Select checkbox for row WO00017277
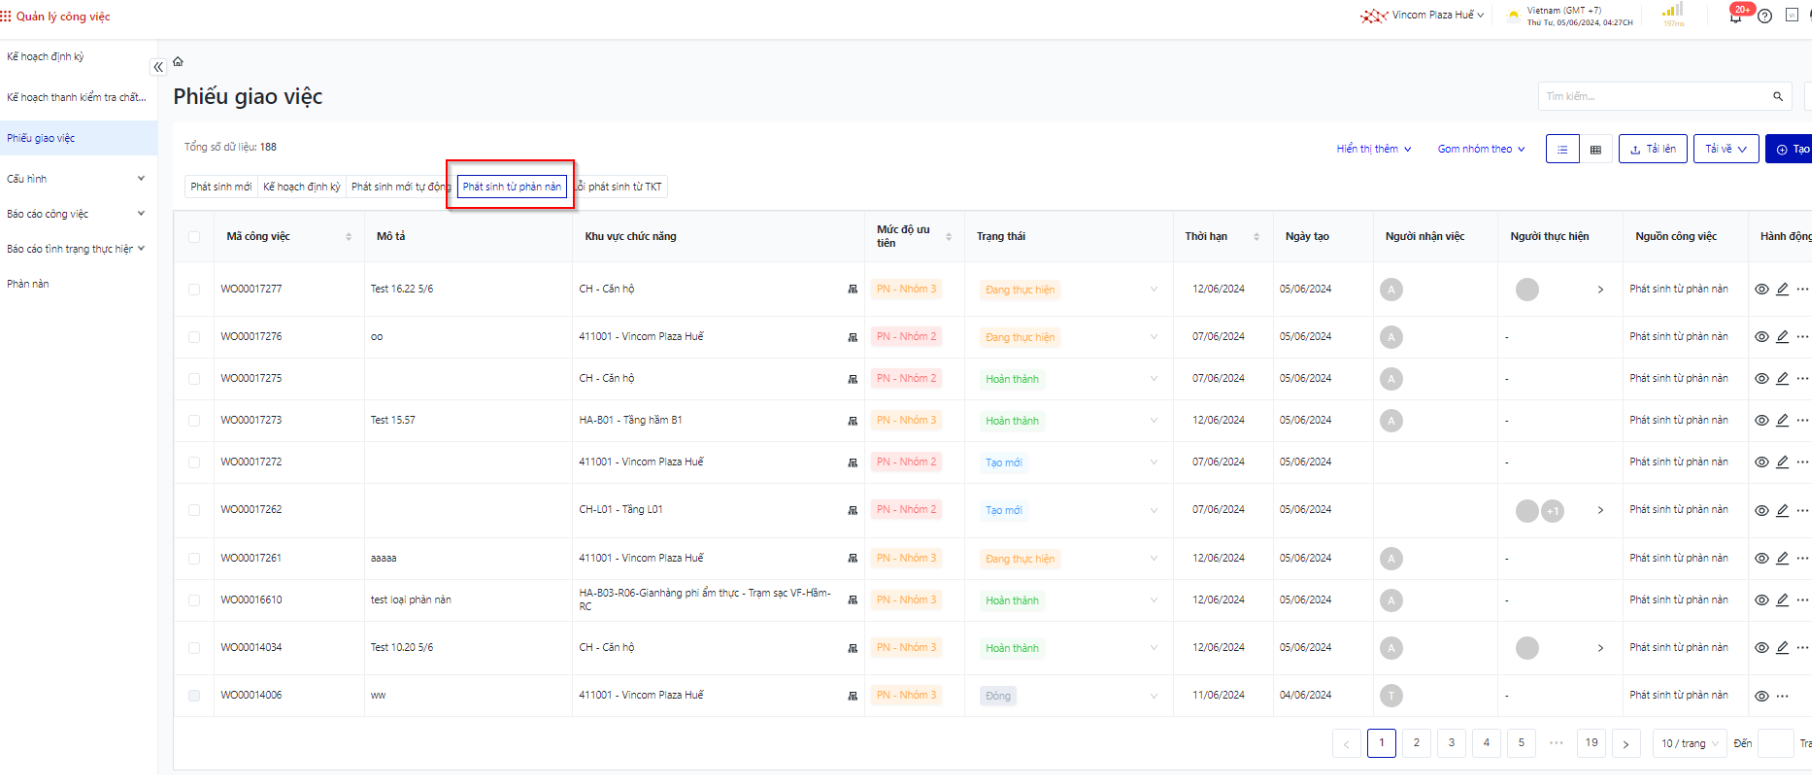Image resolution: width=1812 pixels, height=775 pixels. (194, 289)
